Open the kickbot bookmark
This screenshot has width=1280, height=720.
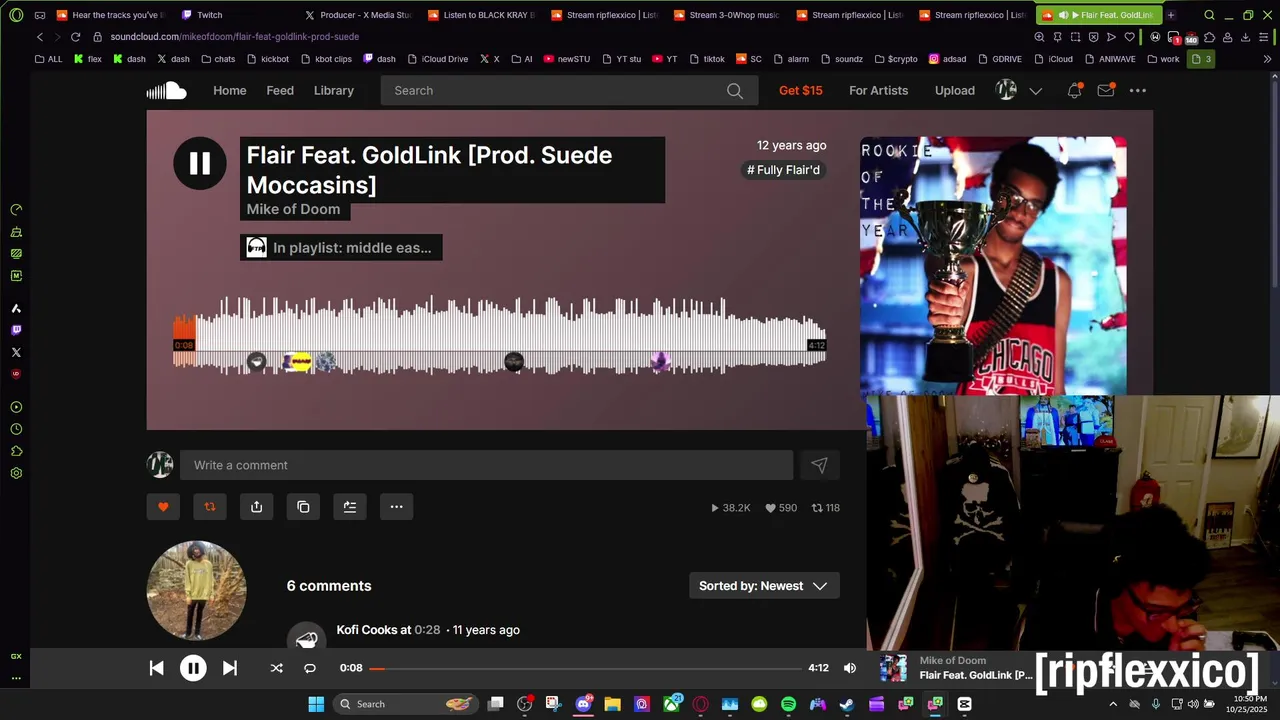pos(266,59)
